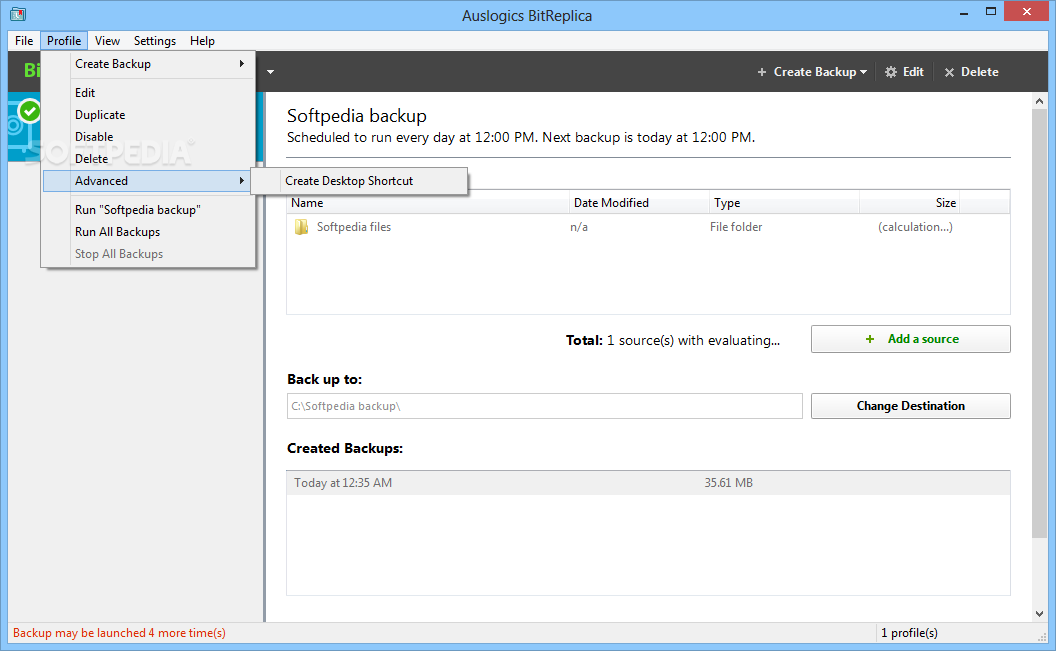Click the Change Destination button
1056x651 pixels.
tap(911, 406)
